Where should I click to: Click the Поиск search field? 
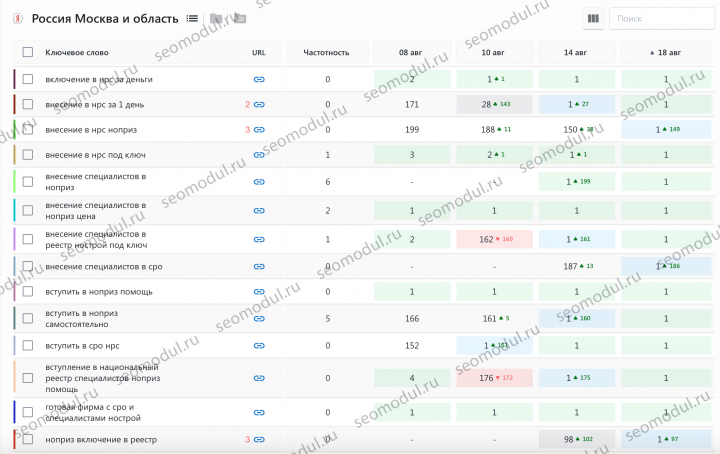[662, 19]
